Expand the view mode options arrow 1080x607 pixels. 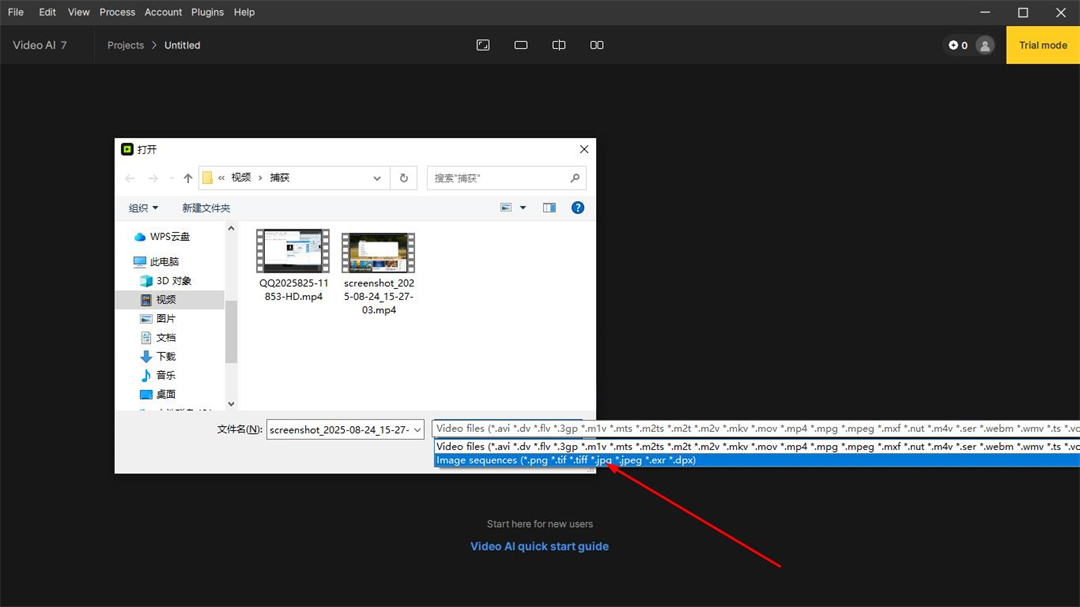523,208
